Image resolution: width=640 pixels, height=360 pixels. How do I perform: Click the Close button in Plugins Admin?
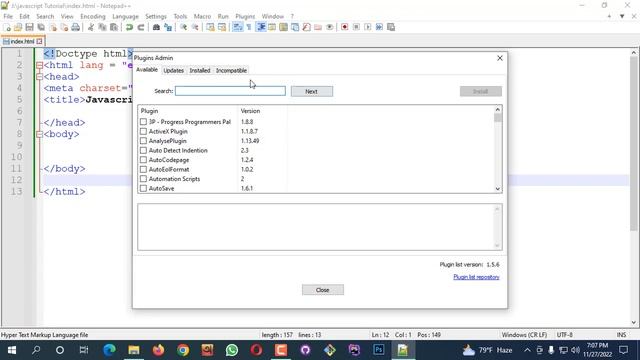point(322,290)
